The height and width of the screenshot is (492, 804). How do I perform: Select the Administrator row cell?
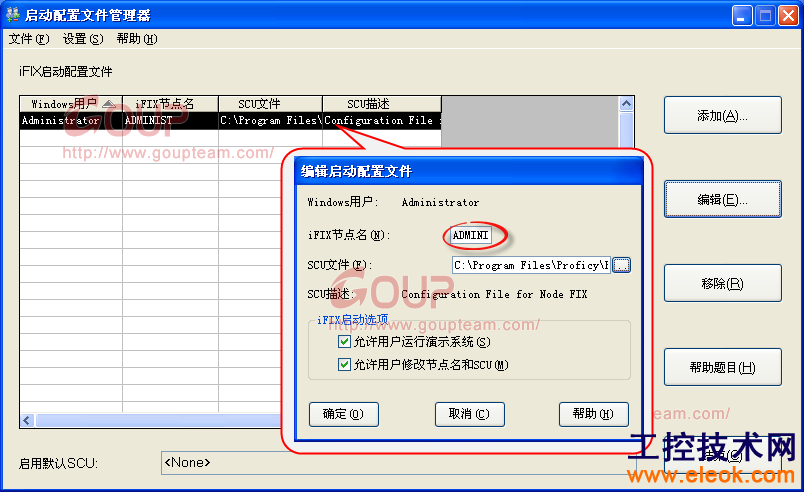click(71, 121)
